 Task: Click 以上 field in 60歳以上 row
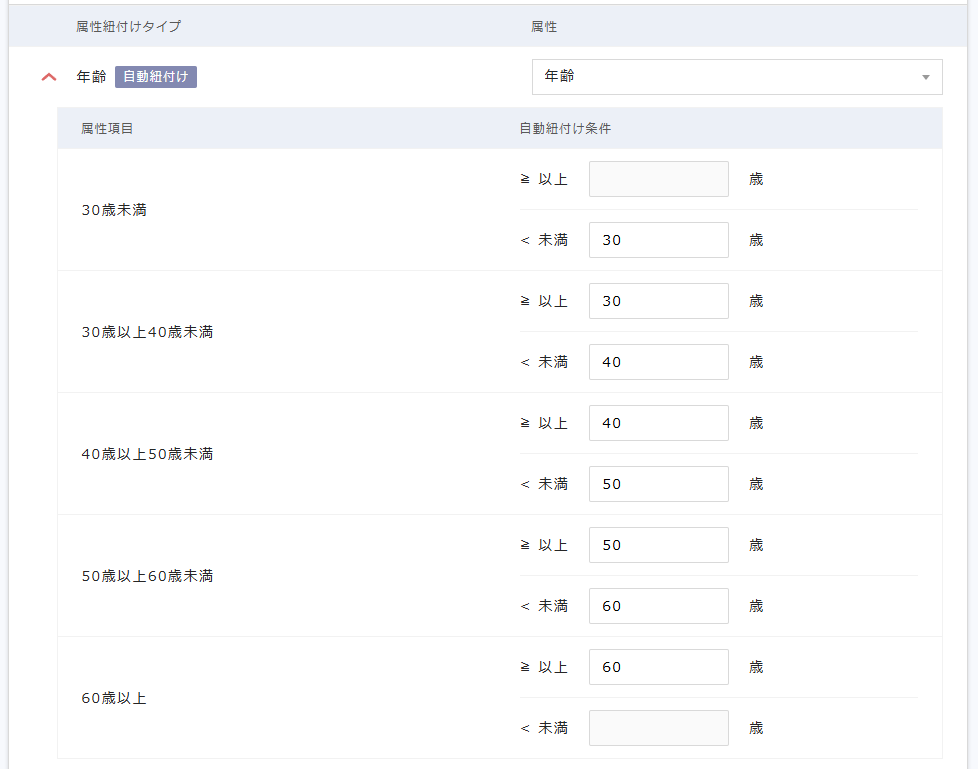(658, 667)
